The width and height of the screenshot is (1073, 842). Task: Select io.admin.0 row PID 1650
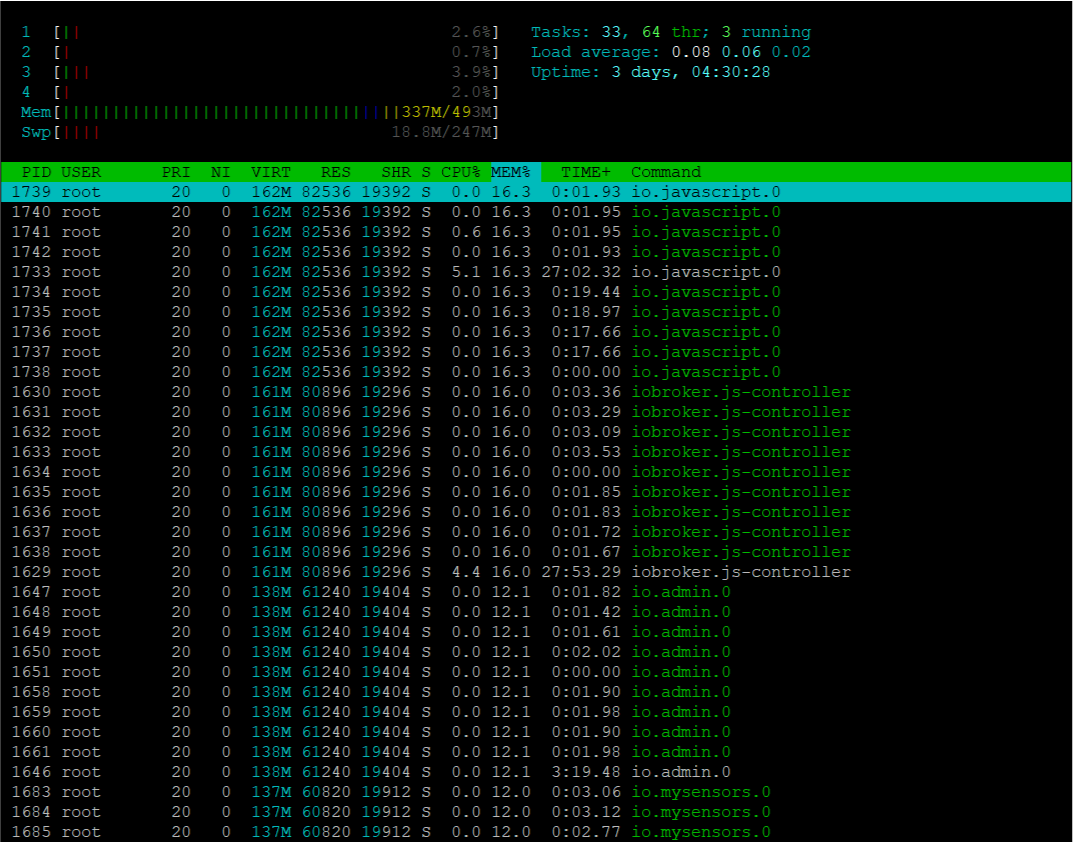pos(536,652)
